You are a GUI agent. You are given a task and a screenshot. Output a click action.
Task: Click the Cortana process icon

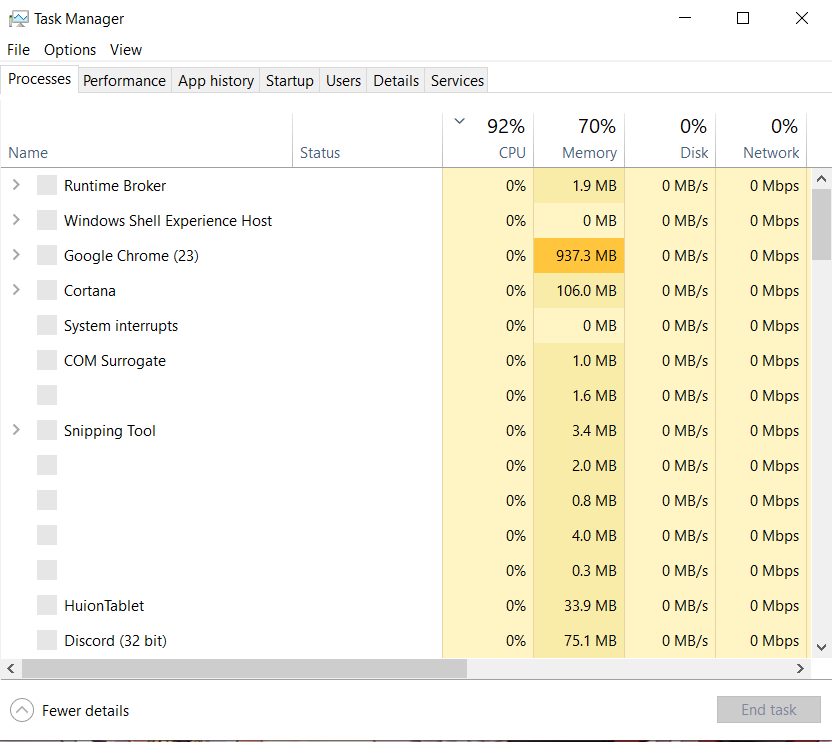click(x=47, y=291)
